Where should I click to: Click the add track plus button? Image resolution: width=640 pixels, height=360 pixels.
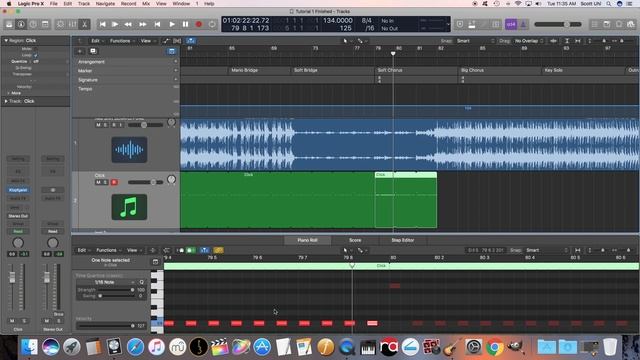(x=80, y=51)
